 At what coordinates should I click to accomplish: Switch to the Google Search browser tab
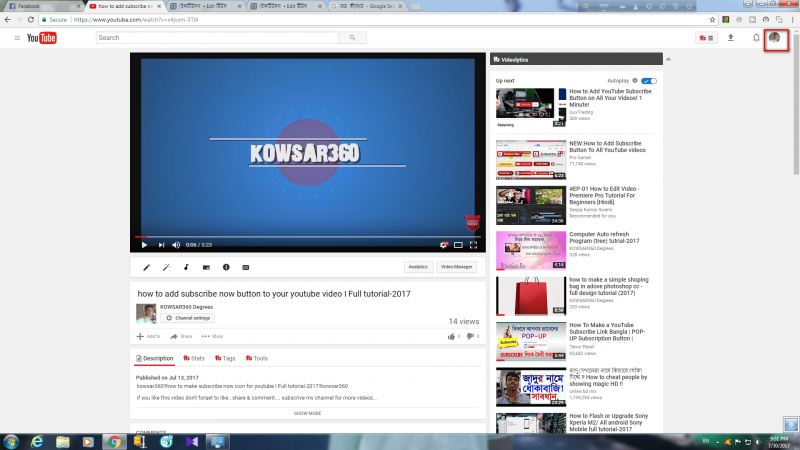[365, 6]
